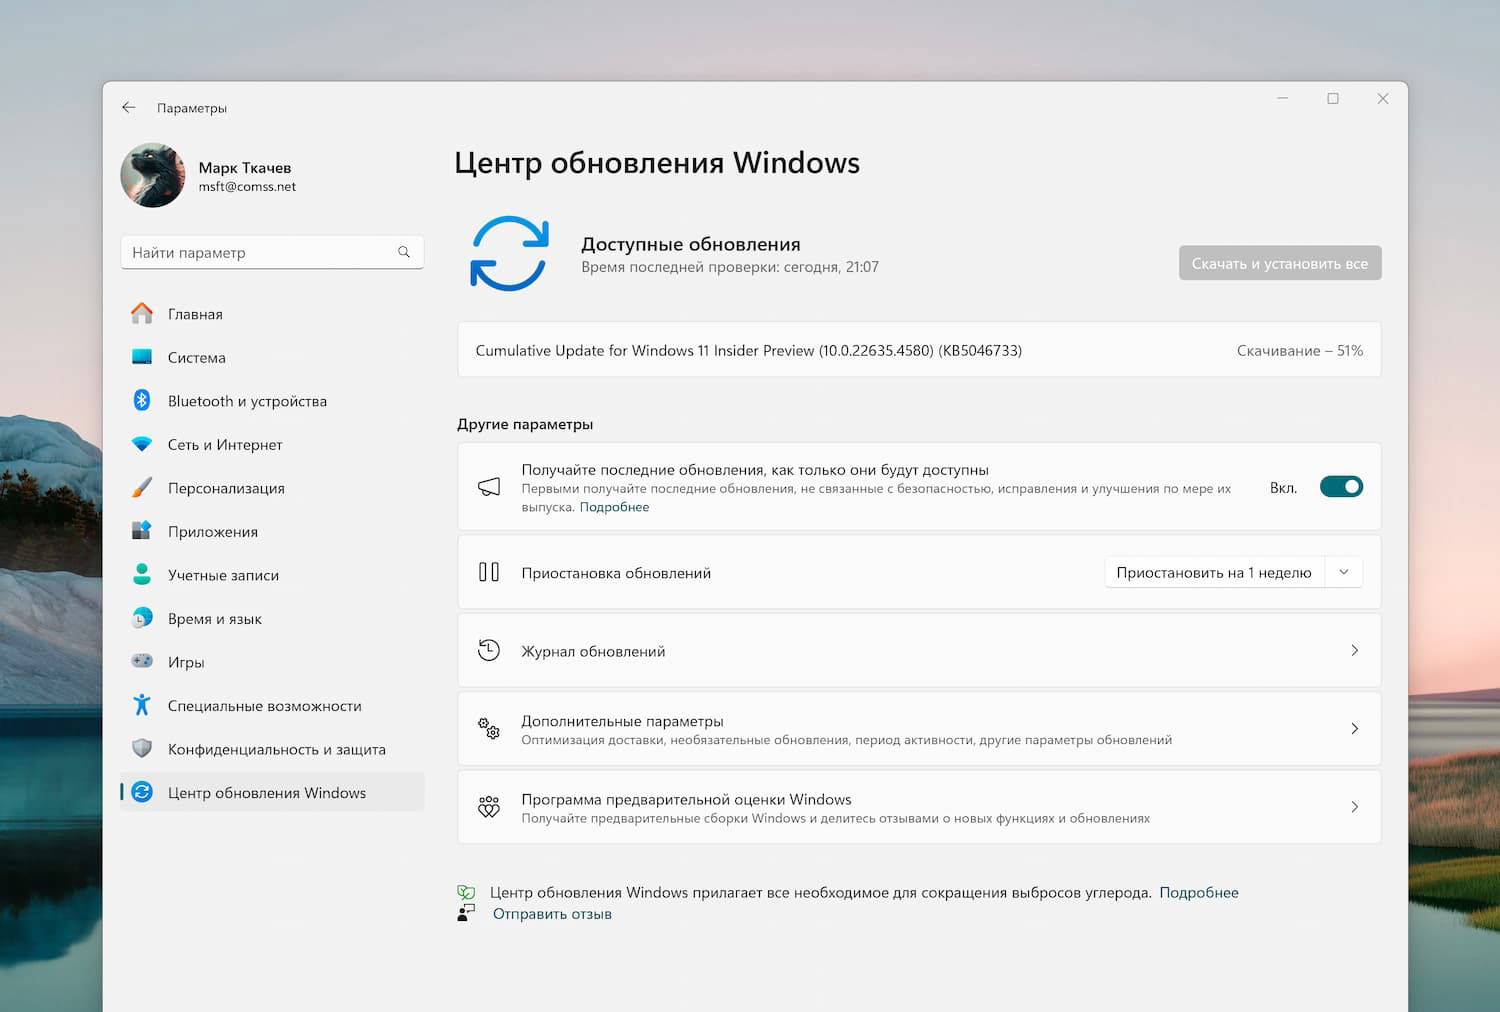Click the Personalization paintbrush icon
The image size is (1500, 1012).
142,488
